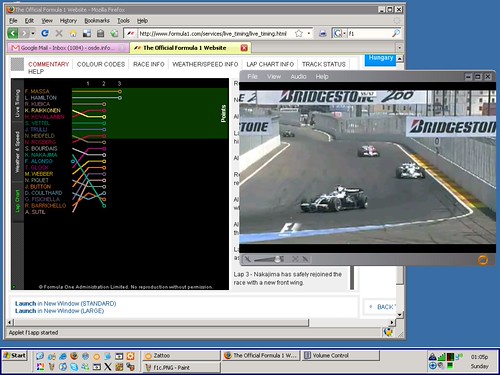This screenshot has height=375, width=500.
Task: Click the Firefox quick launch icon
Action: (x=74, y=356)
